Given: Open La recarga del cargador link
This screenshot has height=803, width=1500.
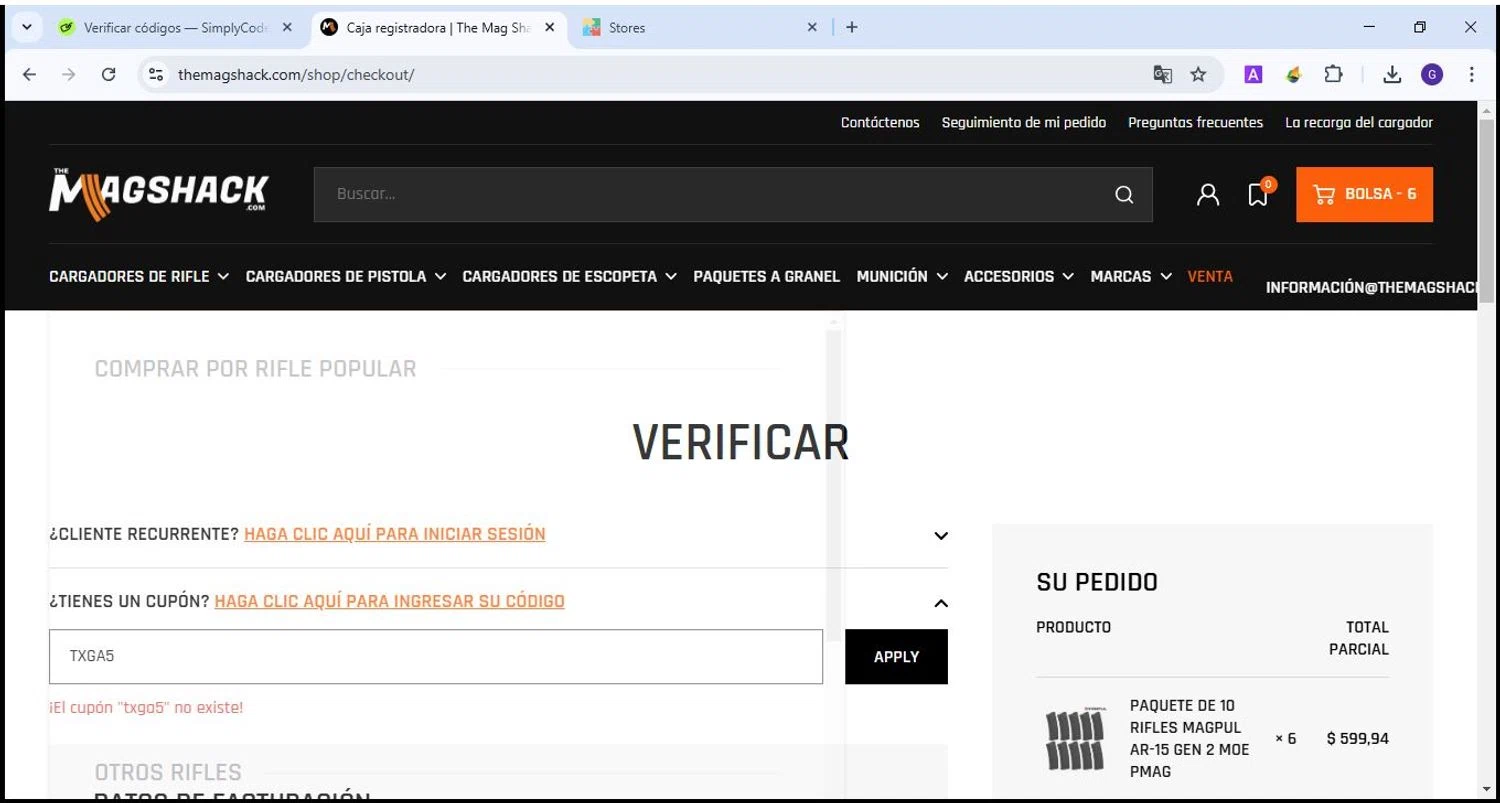Looking at the screenshot, I should [x=1359, y=122].
